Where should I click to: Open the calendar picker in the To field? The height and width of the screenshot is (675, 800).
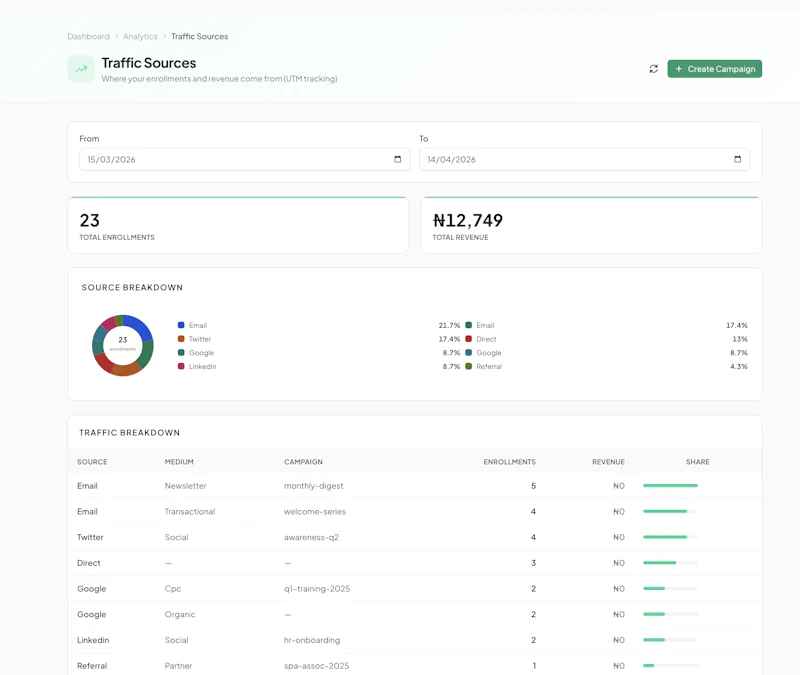737,158
